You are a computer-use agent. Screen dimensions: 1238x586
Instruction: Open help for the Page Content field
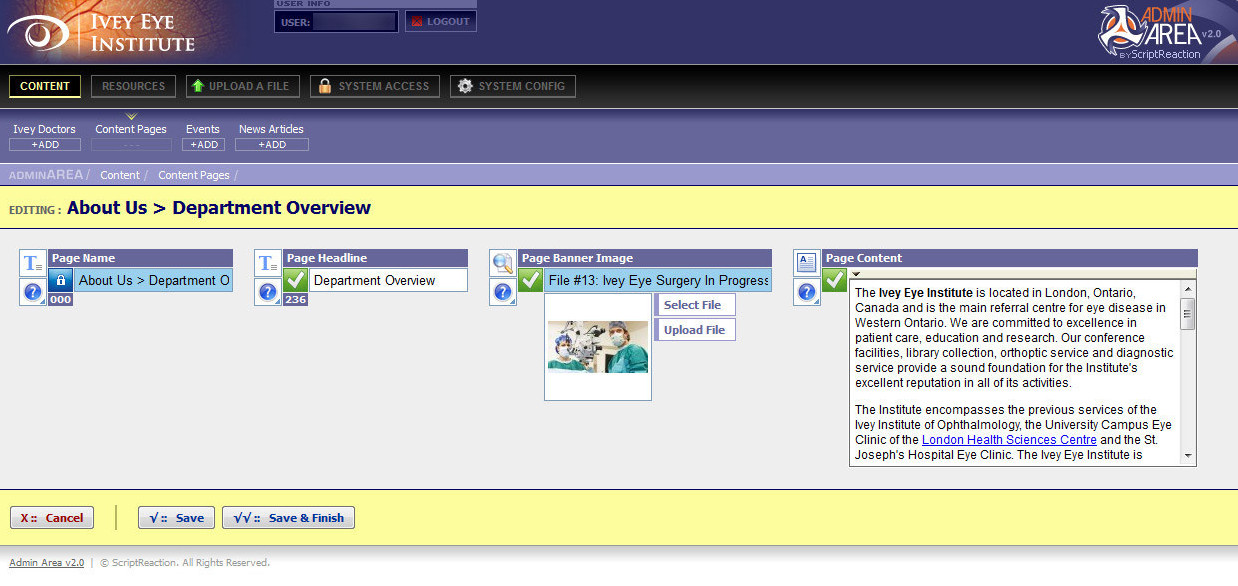(x=807, y=292)
